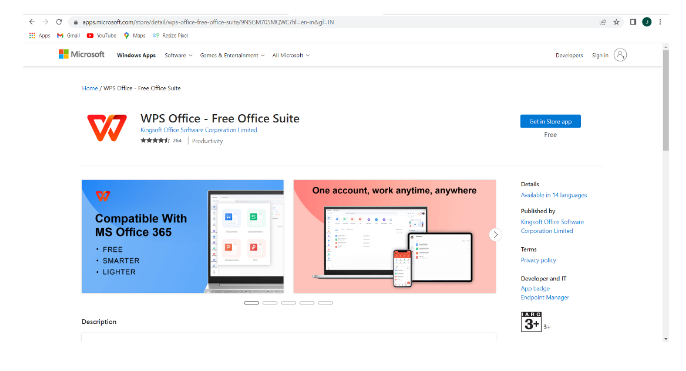Screen dimensions: 686x371
Task: Click the browser forward arrow
Action: click(46, 22)
